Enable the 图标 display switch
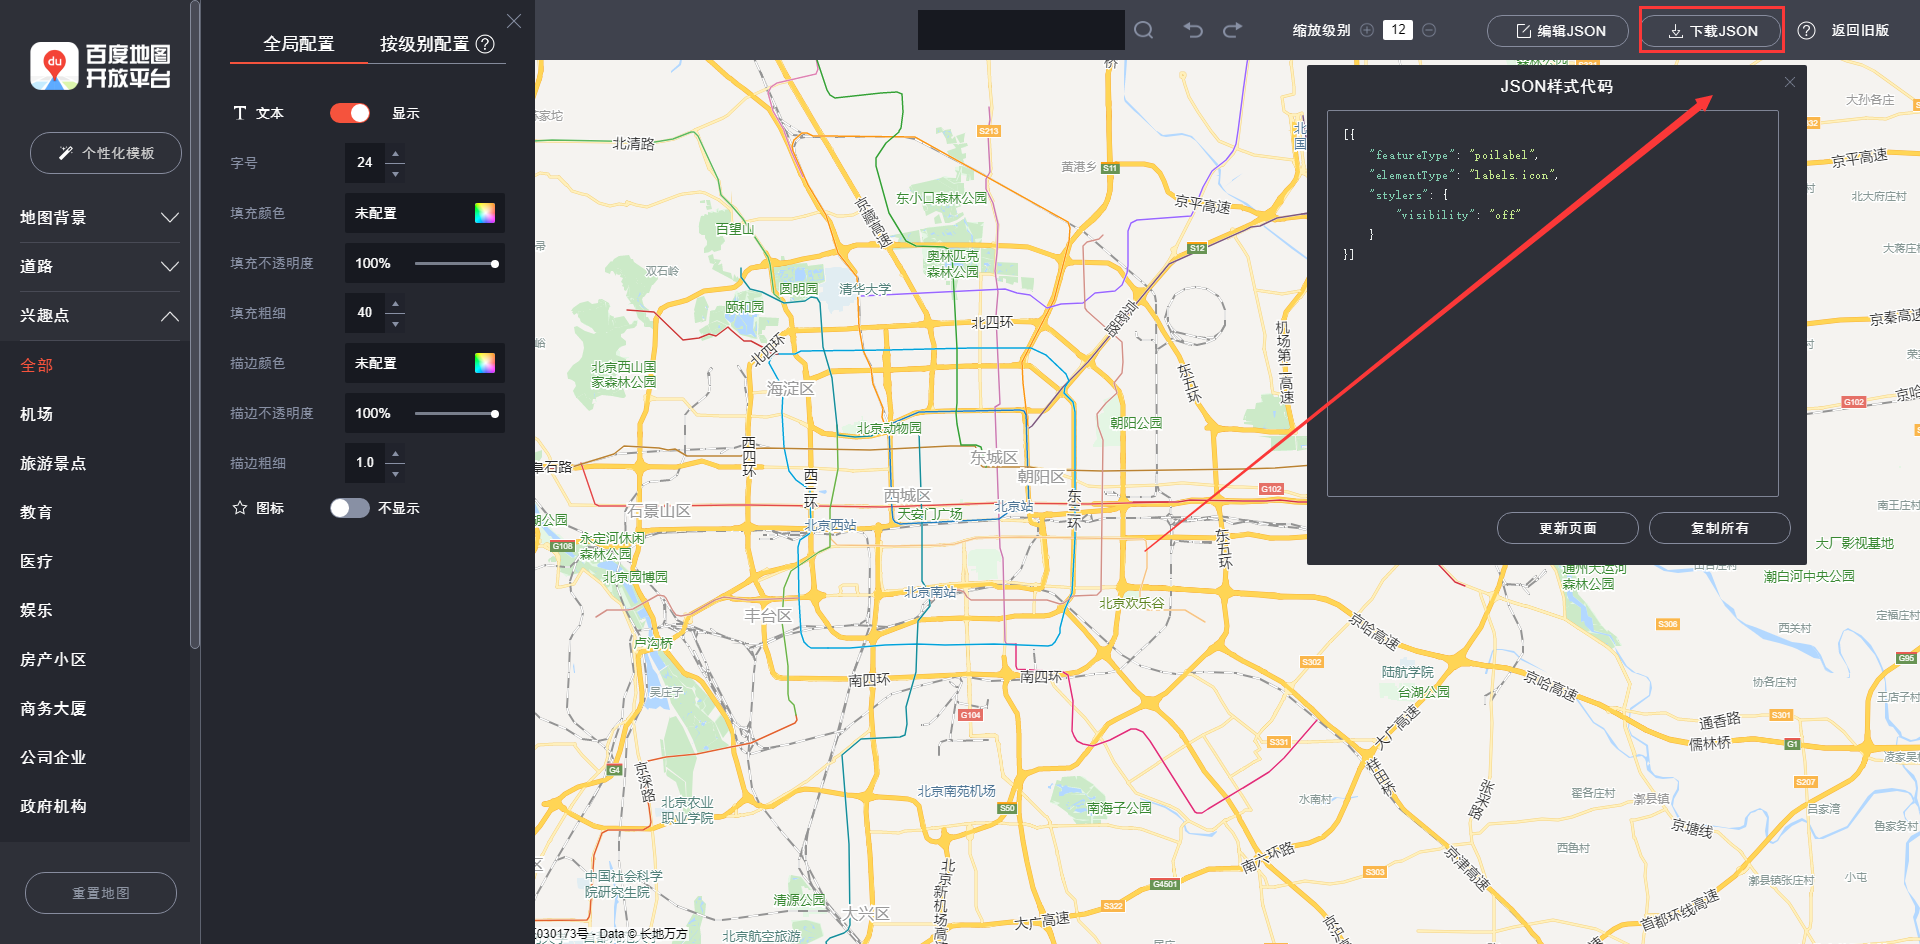This screenshot has height=944, width=1920. [x=350, y=508]
